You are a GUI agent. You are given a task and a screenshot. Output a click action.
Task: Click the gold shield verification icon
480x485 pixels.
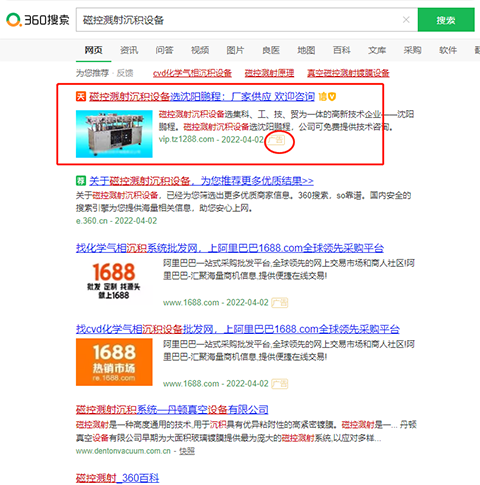click(332, 97)
